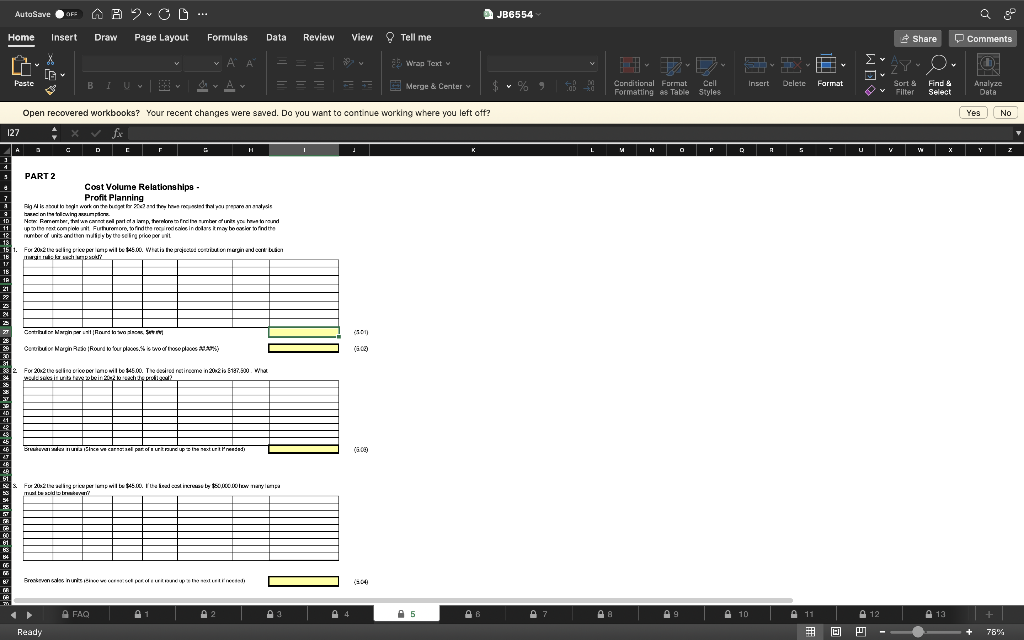This screenshot has width=1024, height=640.
Task: Open the Fill Color dropdown arrow
Action: (215, 88)
